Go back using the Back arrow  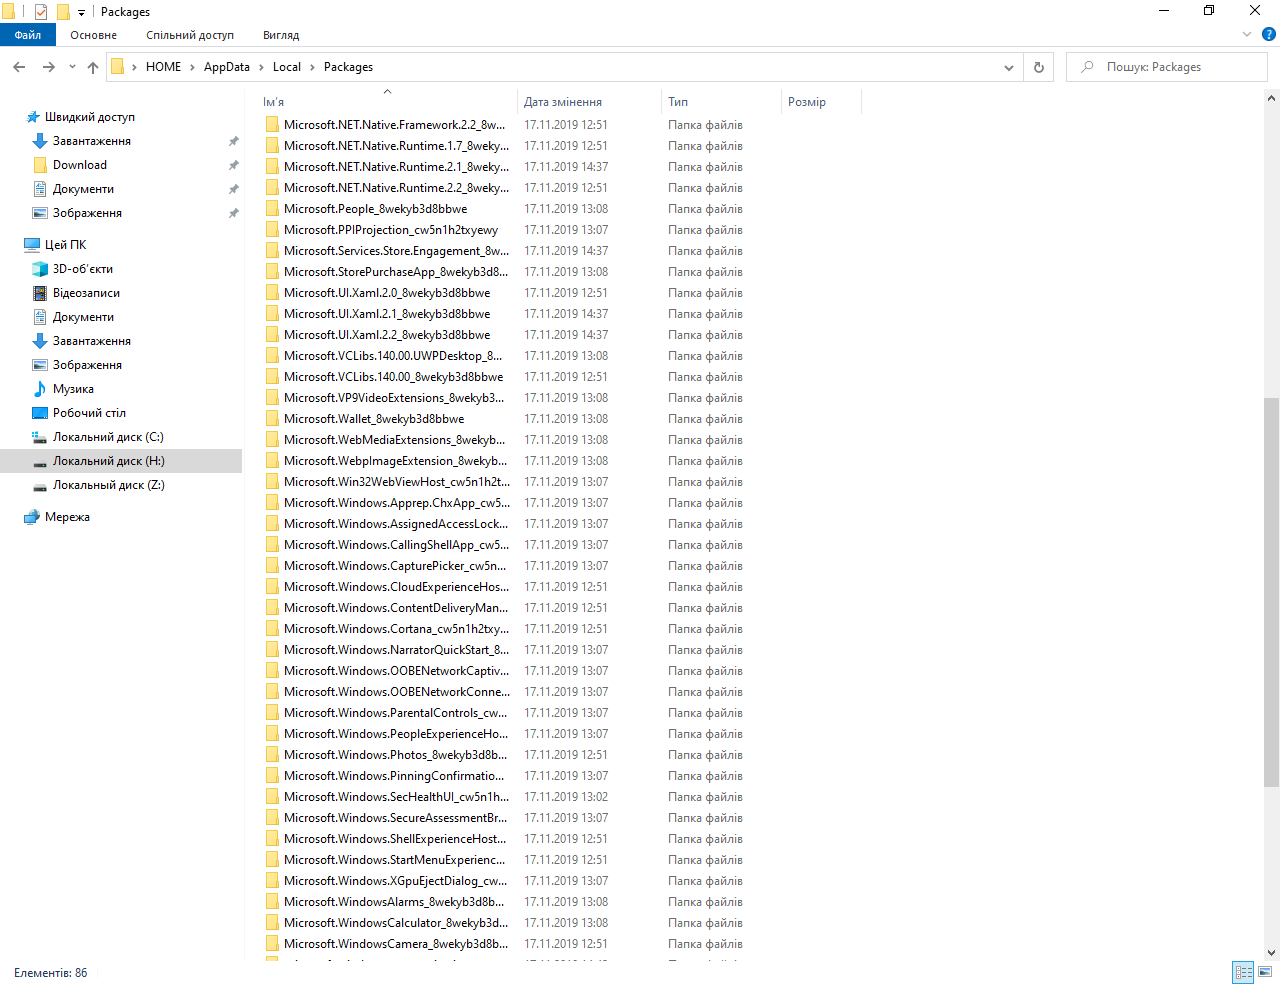[x=19, y=67]
